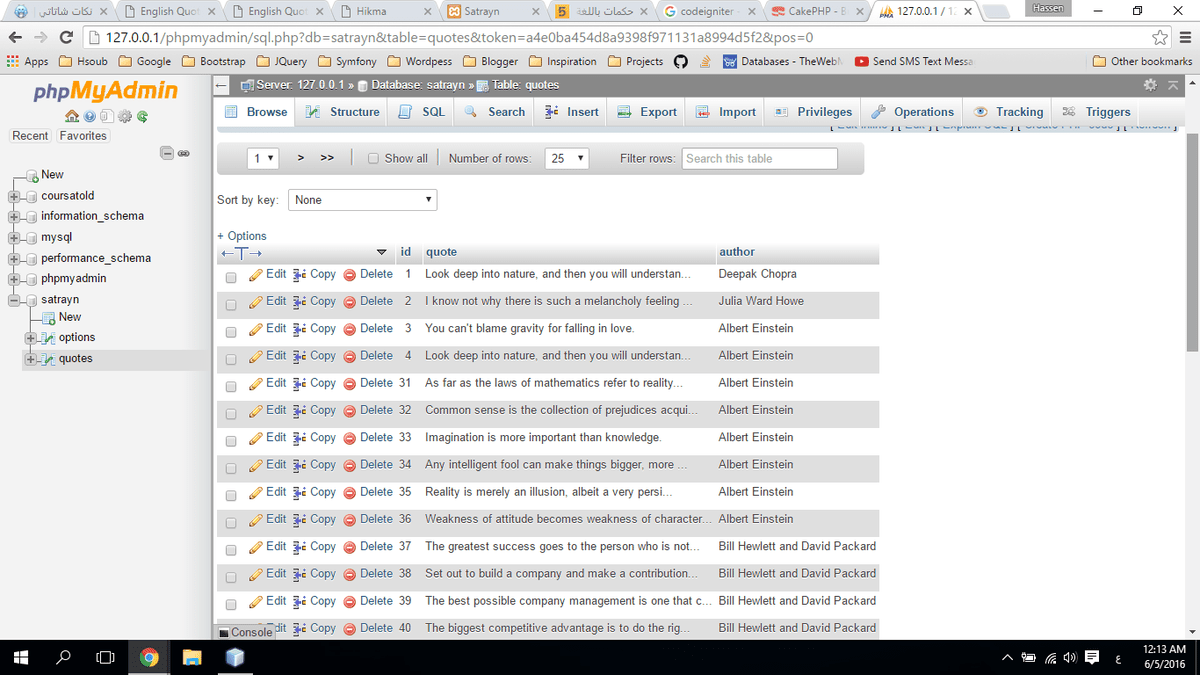Switch to the Structure tab

click(343, 112)
